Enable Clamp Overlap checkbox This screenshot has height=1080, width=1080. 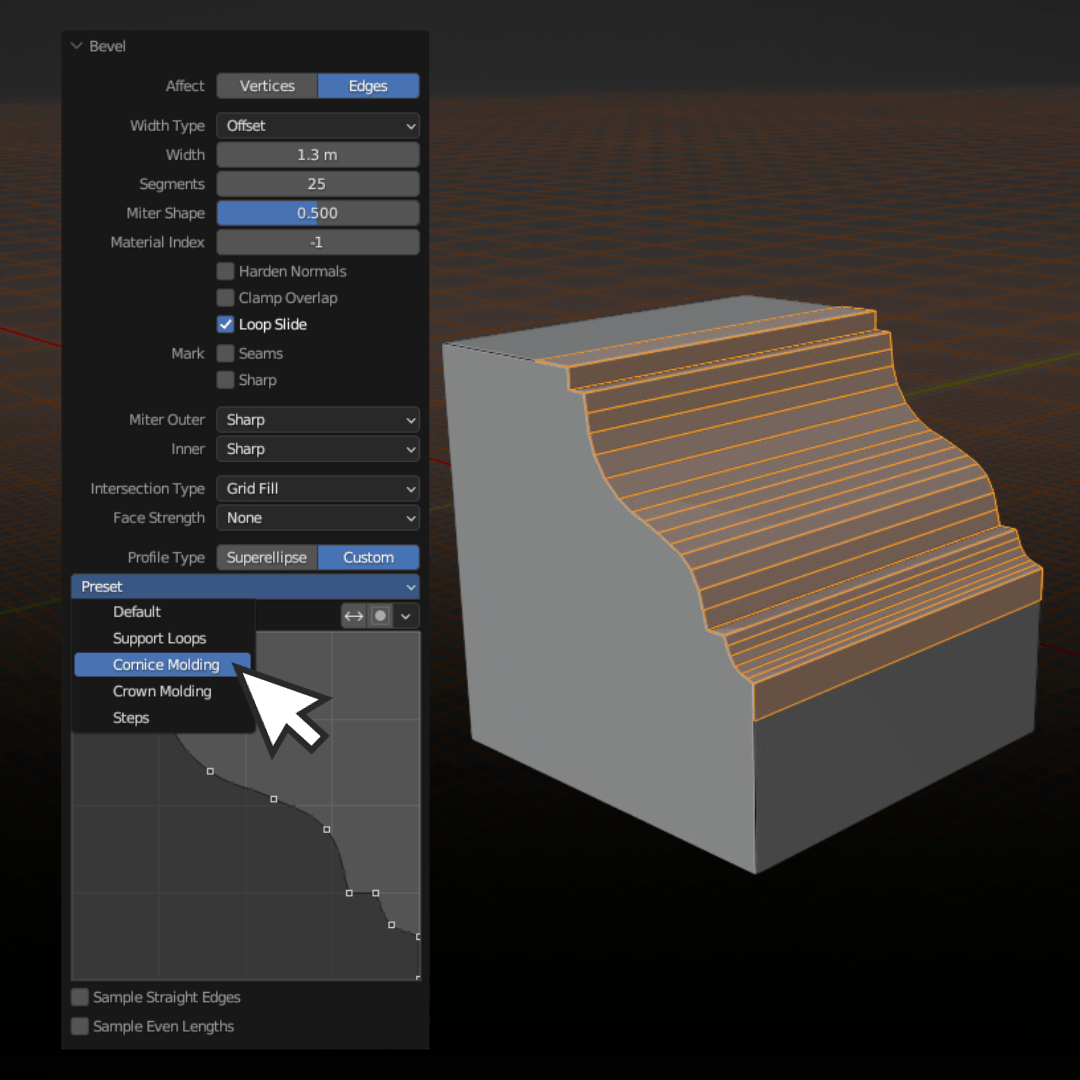(x=225, y=298)
